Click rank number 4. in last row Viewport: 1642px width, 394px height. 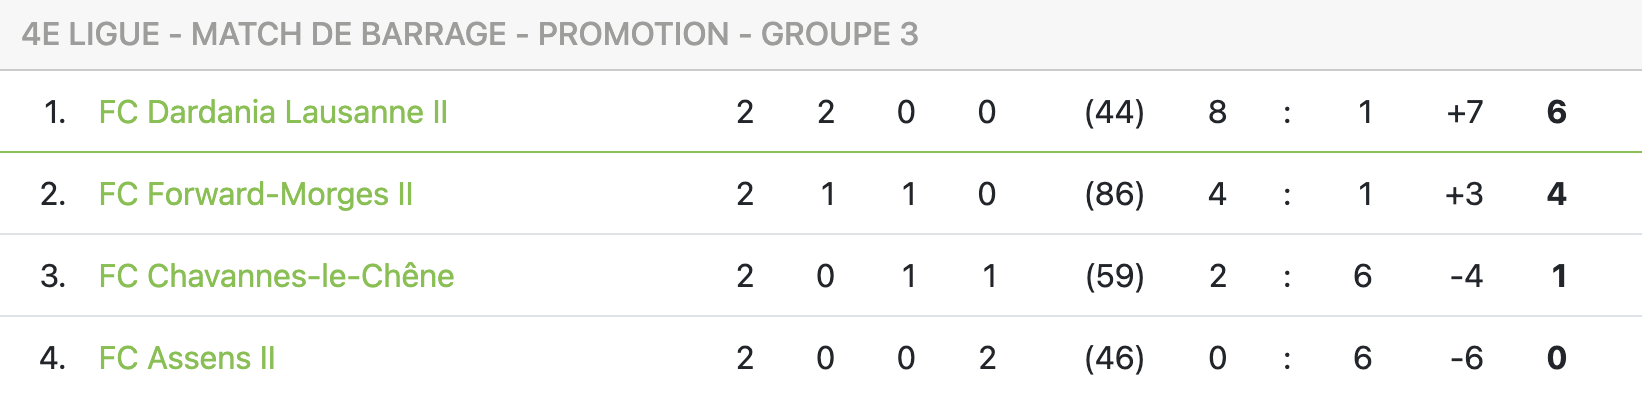tap(53, 358)
